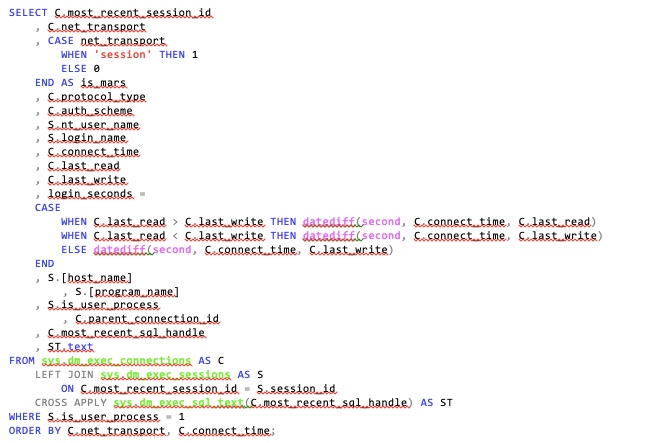Click S.[program_name] column

pos(127,292)
